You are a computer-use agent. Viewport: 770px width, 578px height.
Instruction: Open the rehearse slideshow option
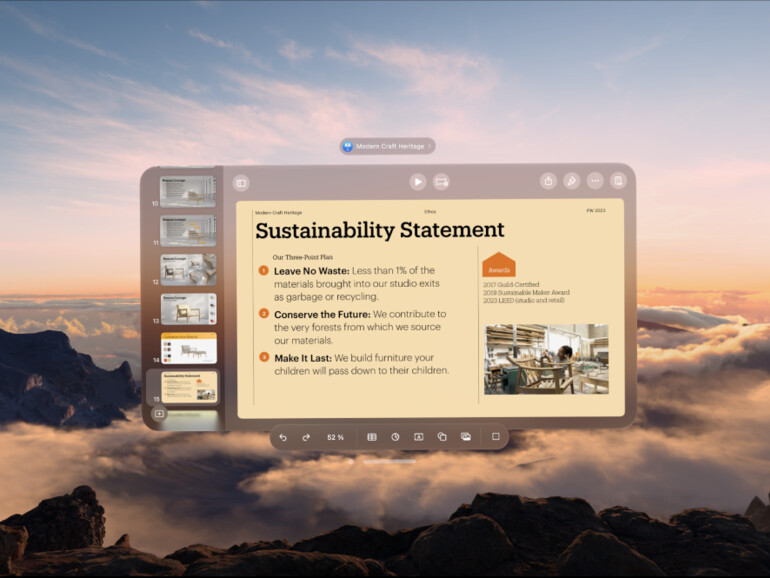(441, 182)
